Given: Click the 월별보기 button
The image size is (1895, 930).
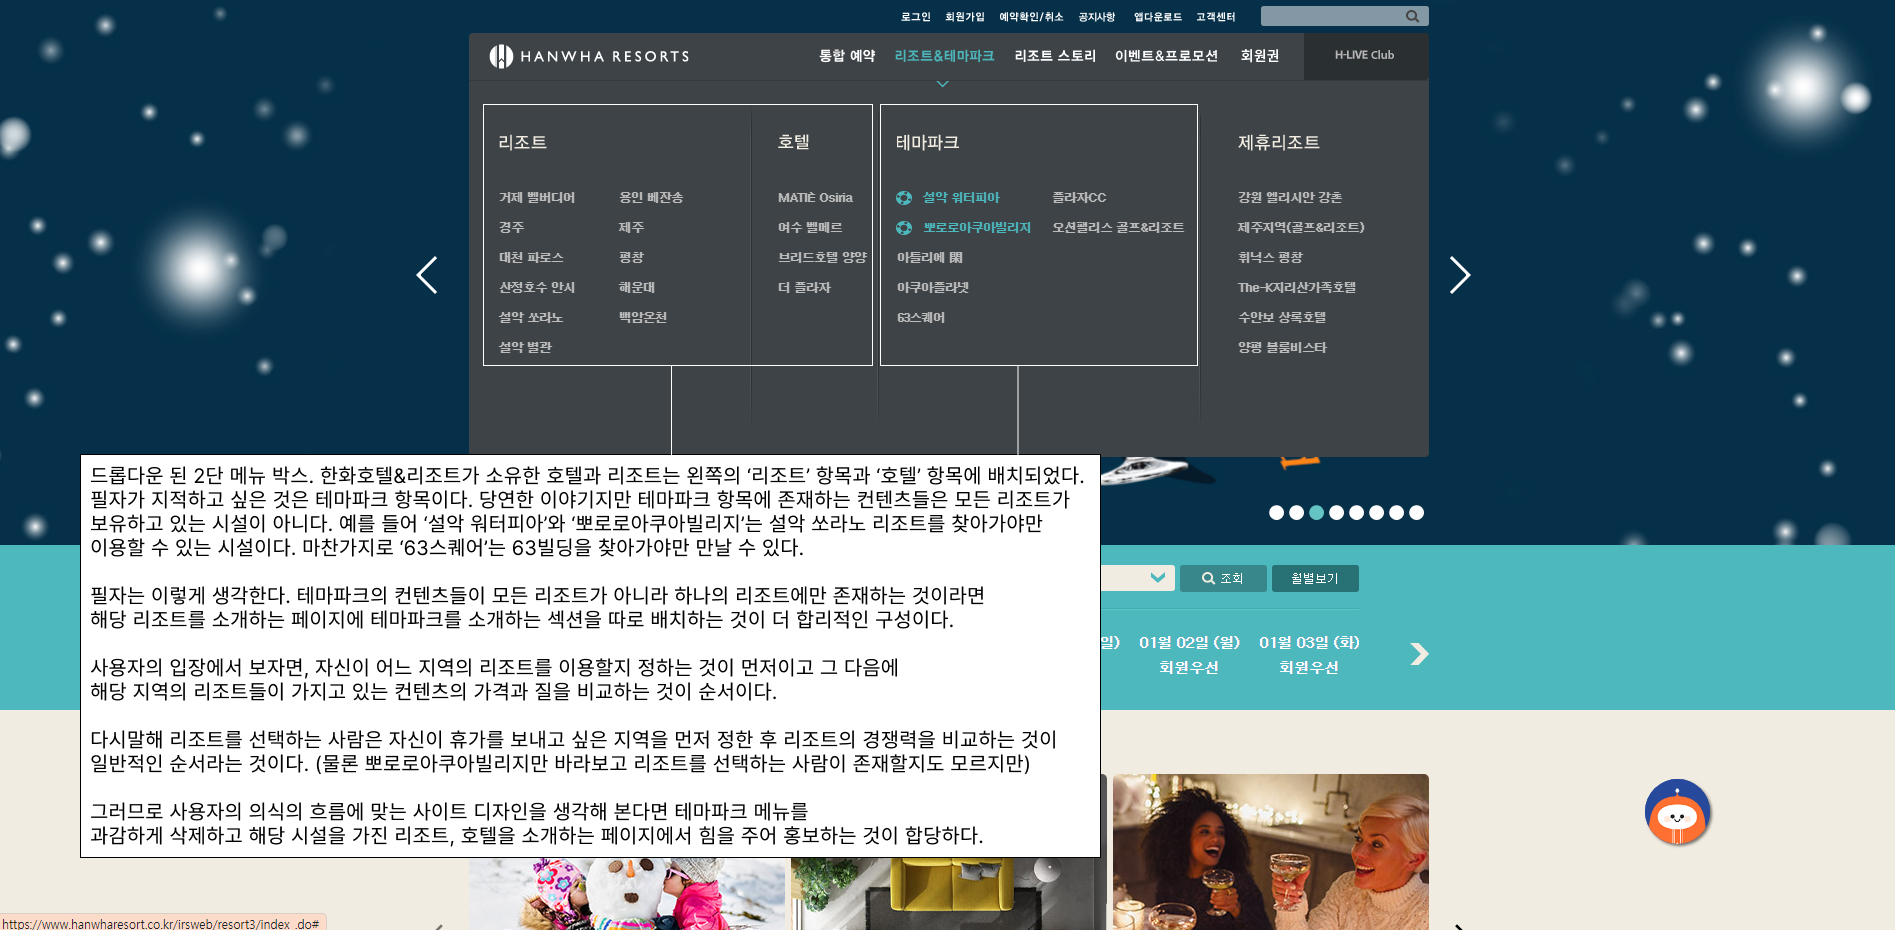Looking at the screenshot, I should point(1315,578).
